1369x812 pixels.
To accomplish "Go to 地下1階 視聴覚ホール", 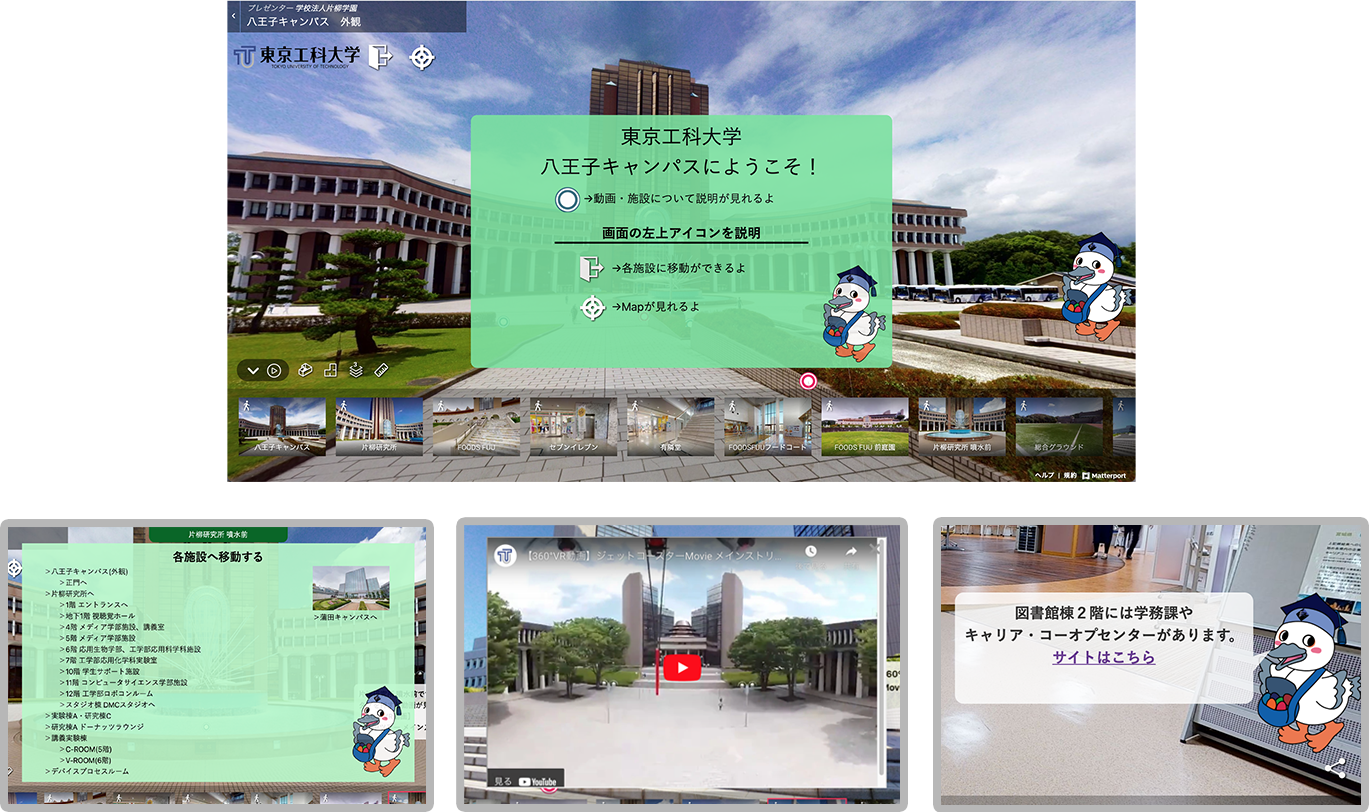I will (x=97, y=616).
